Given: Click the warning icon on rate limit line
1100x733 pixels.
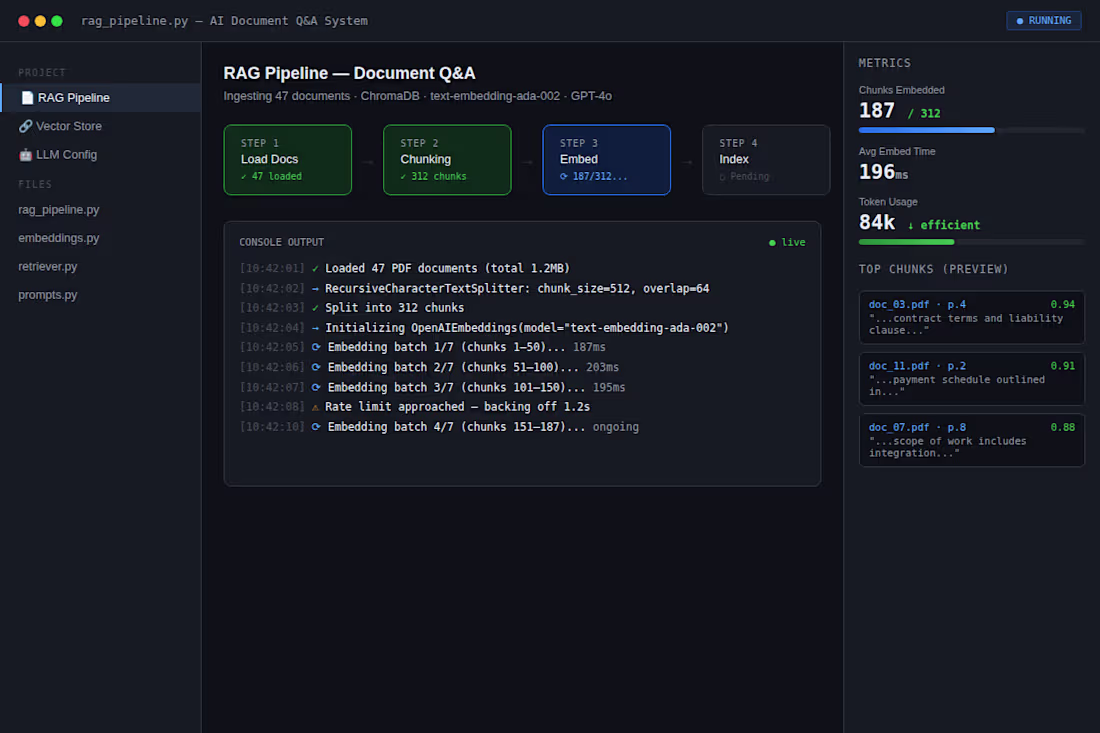Looking at the screenshot, I should pyautogui.click(x=316, y=407).
